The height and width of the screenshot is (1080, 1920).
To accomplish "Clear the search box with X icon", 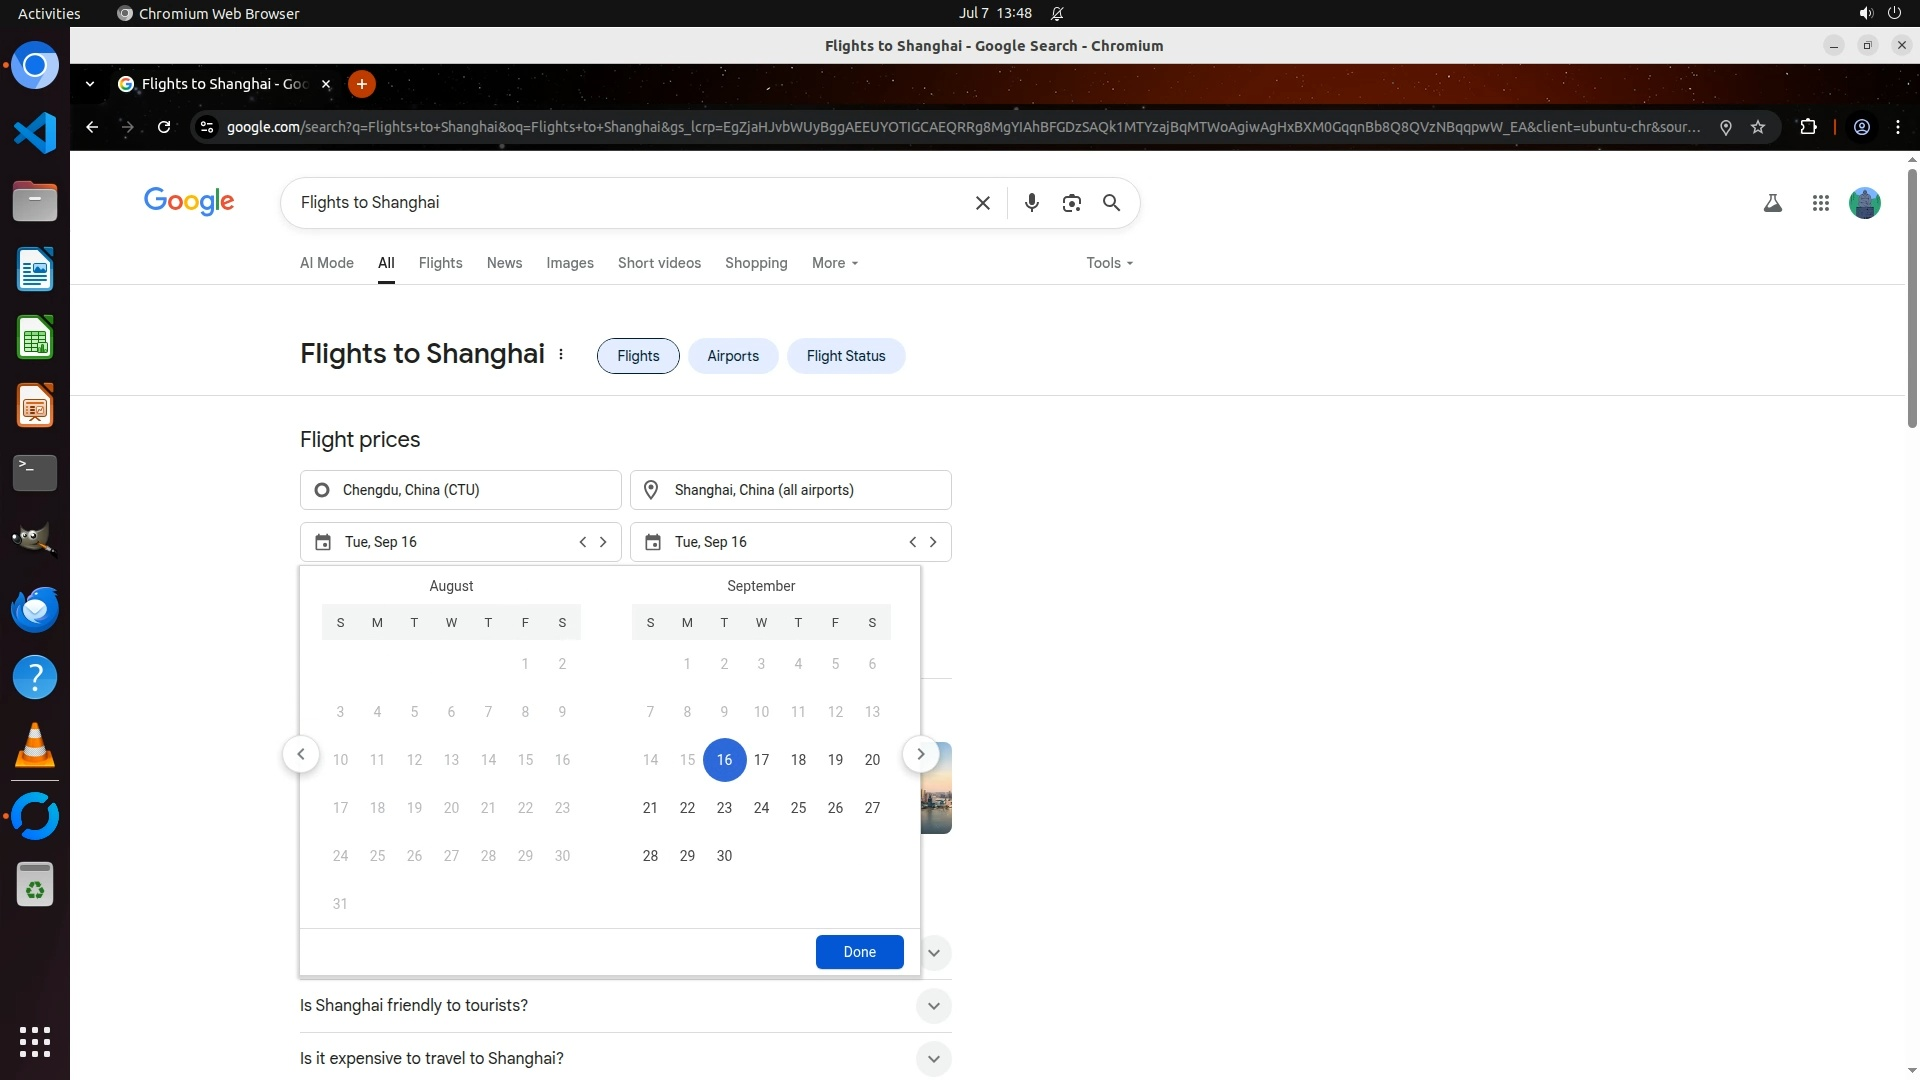I will [x=982, y=203].
